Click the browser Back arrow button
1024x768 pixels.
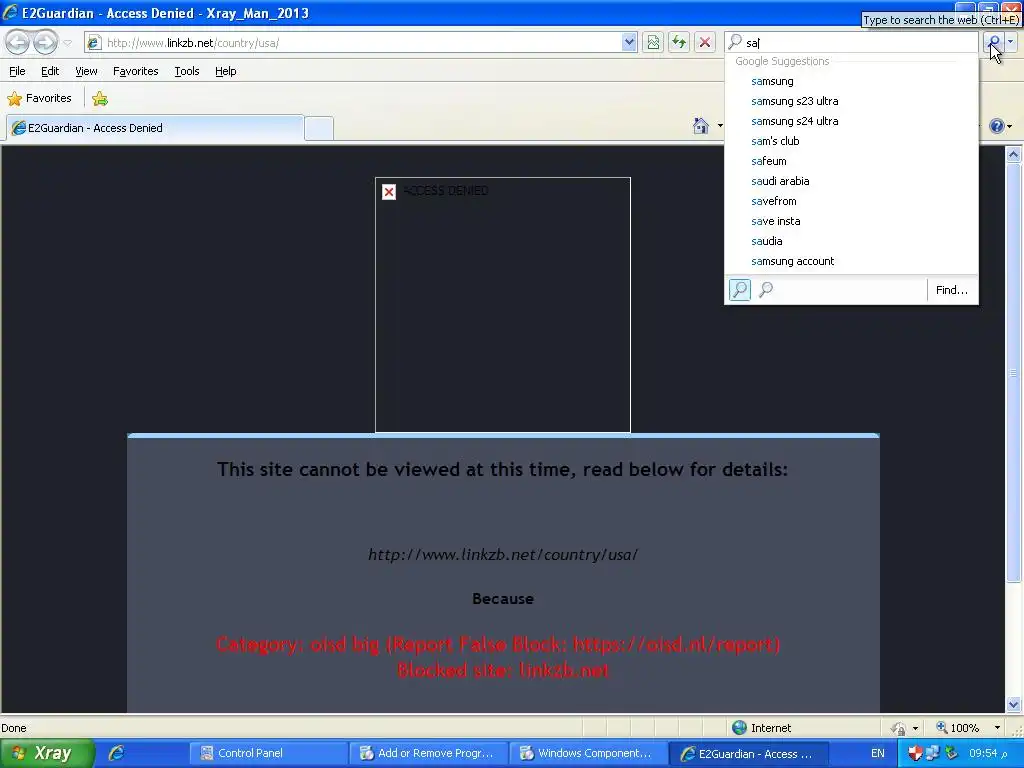[18, 42]
